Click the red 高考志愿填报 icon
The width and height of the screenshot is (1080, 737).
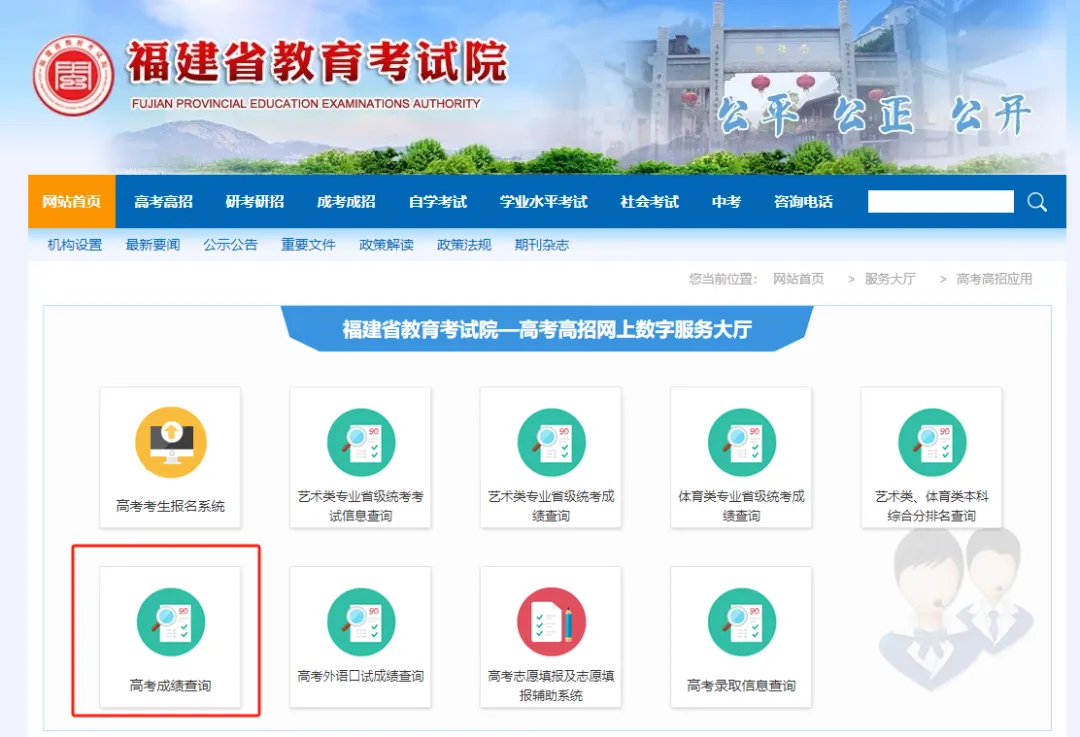tap(551, 622)
